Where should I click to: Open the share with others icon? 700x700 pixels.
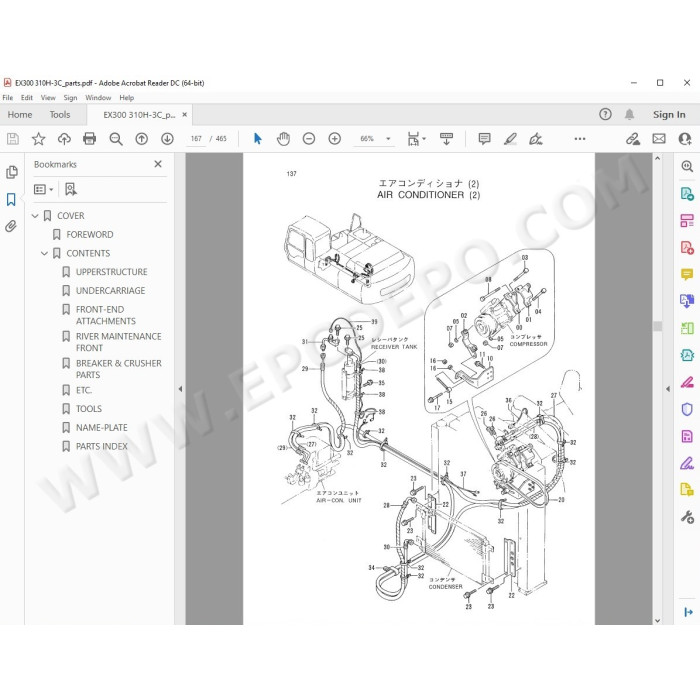pos(685,139)
